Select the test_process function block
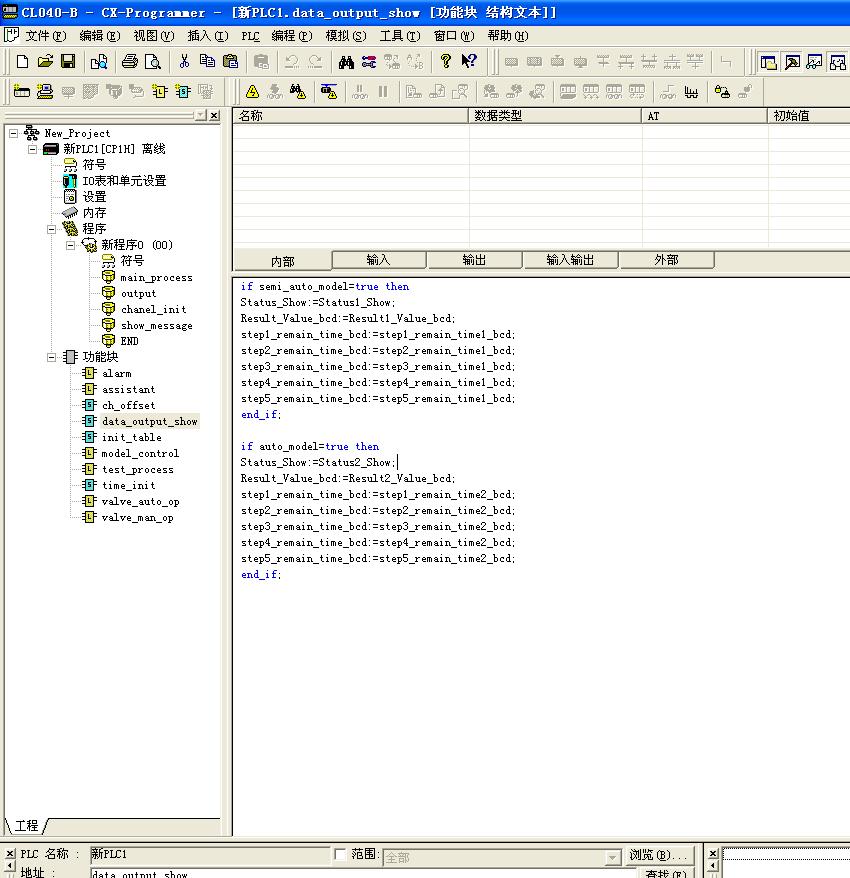Image resolution: width=850 pixels, height=878 pixels. 137,470
